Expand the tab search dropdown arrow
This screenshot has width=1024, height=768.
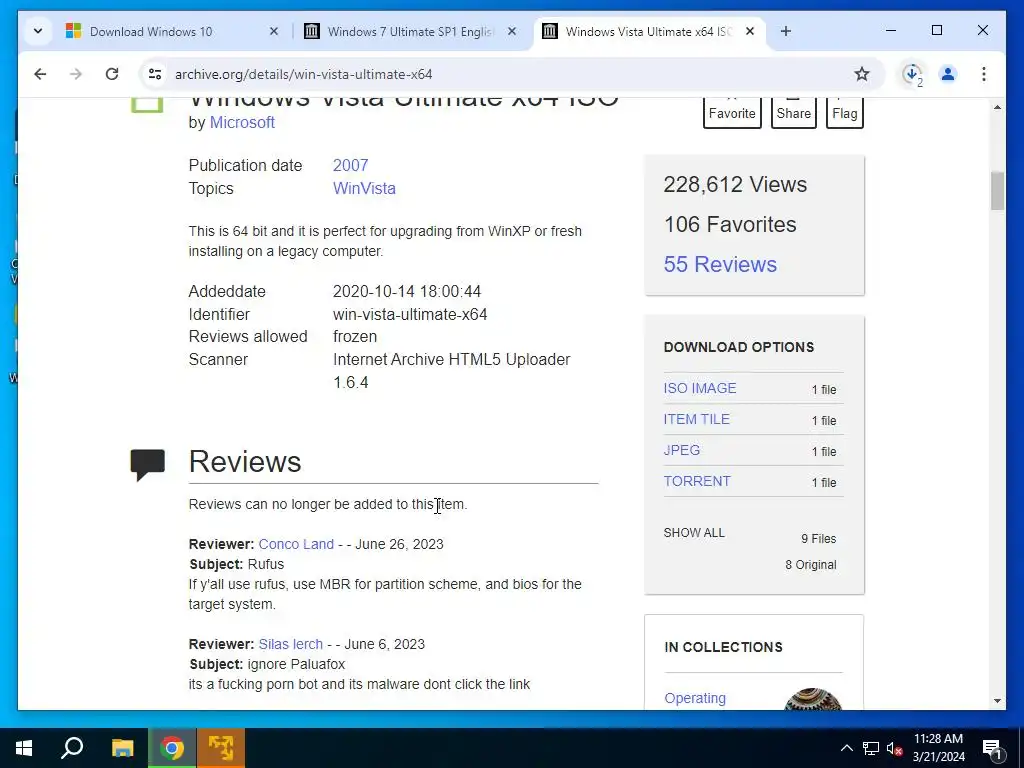[38, 31]
